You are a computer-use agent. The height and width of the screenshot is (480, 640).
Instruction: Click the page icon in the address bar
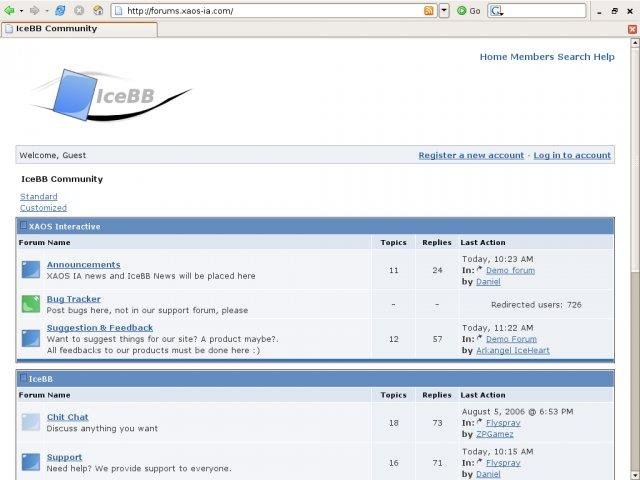pos(118,11)
